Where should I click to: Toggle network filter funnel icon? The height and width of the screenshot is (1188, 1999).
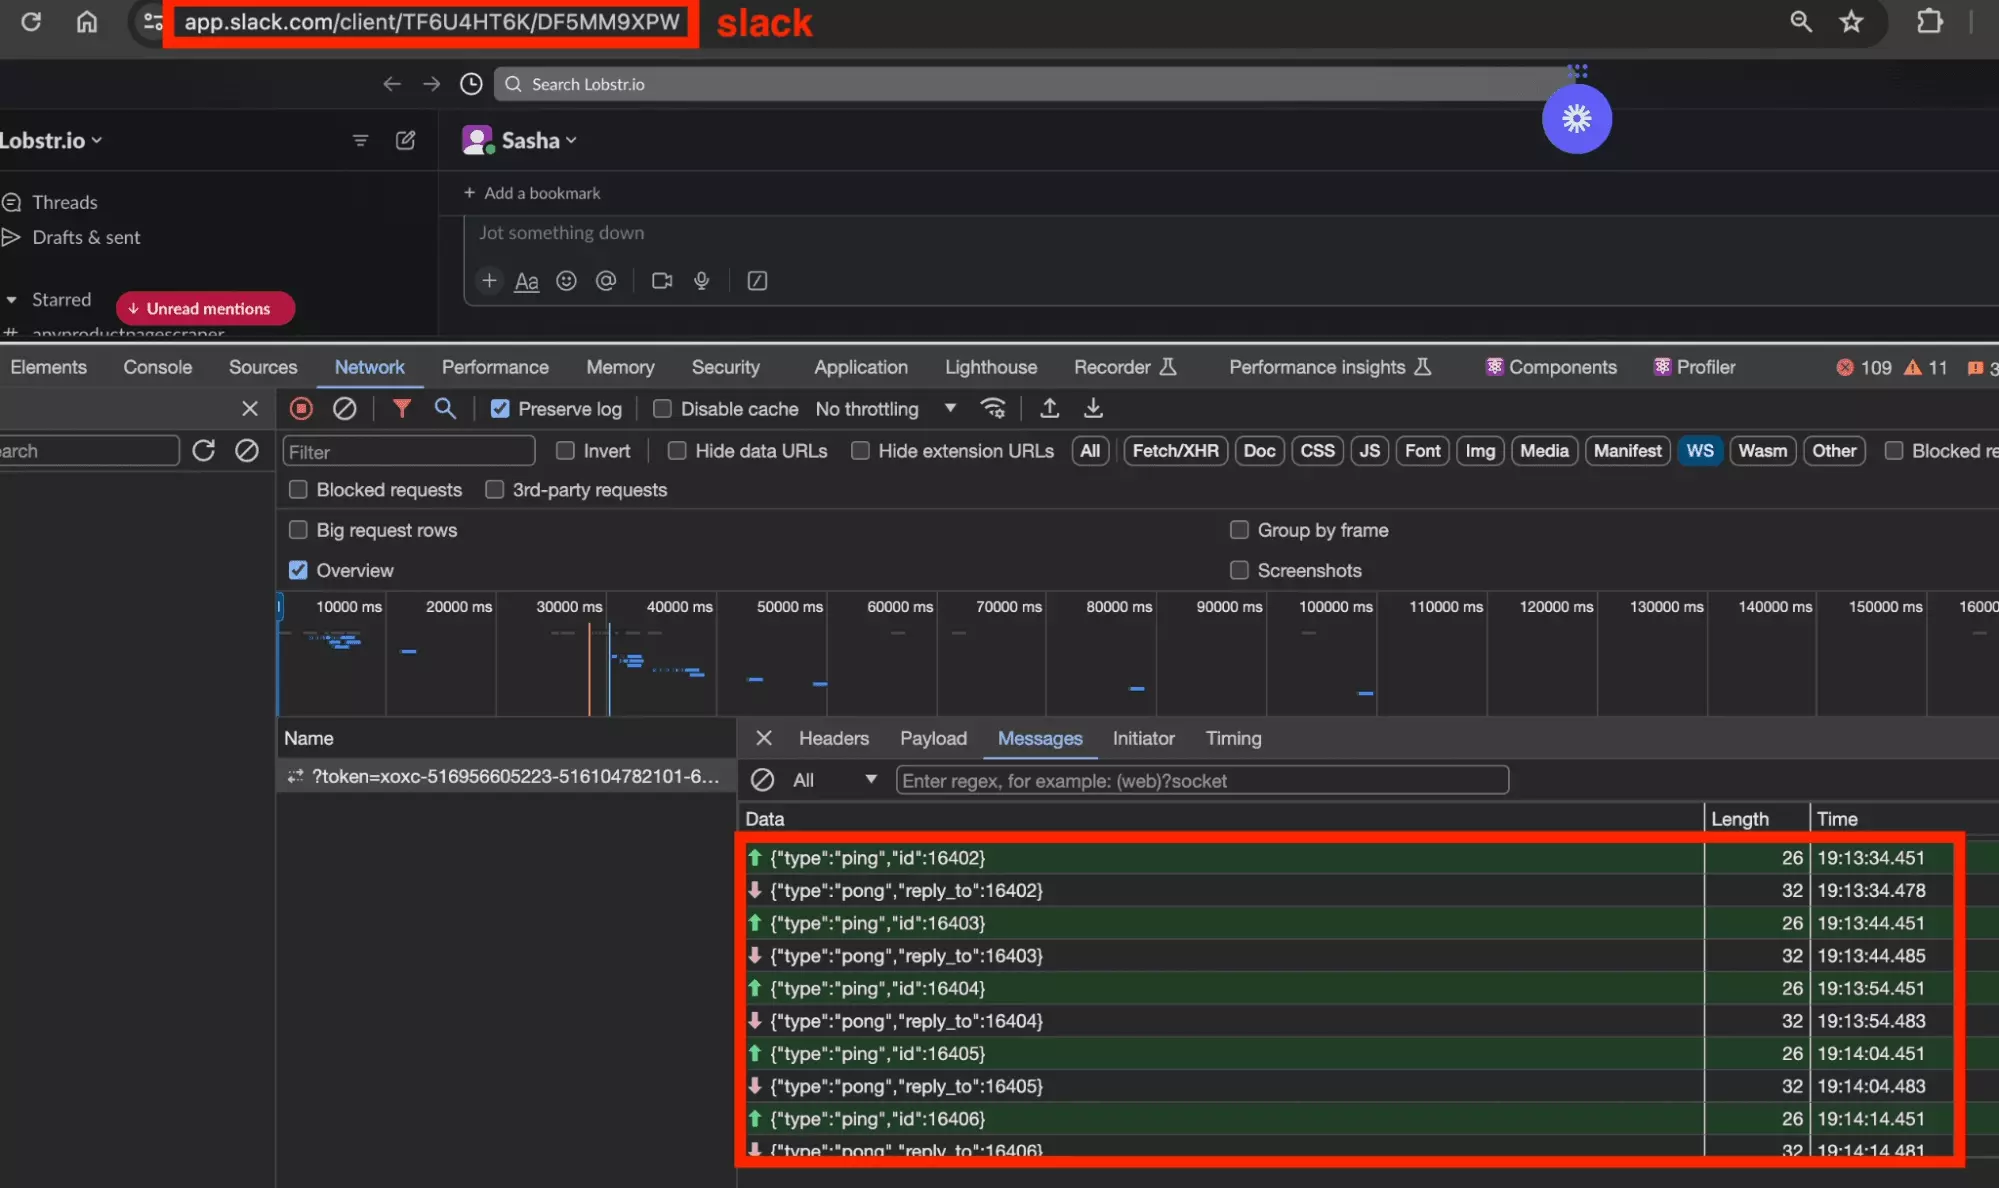click(401, 408)
